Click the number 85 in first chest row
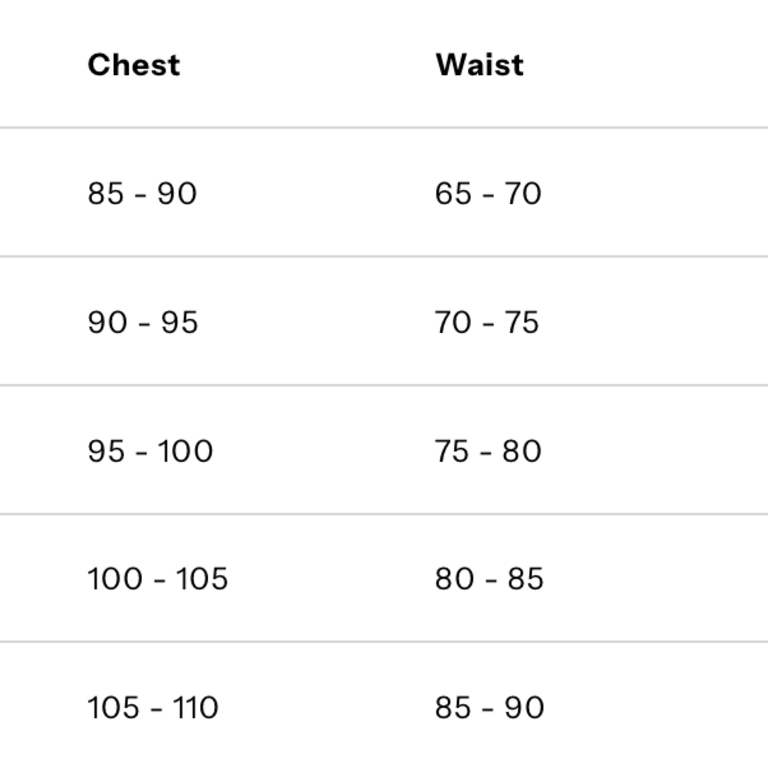Viewport: 768px width, 768px height. [105, 193]
